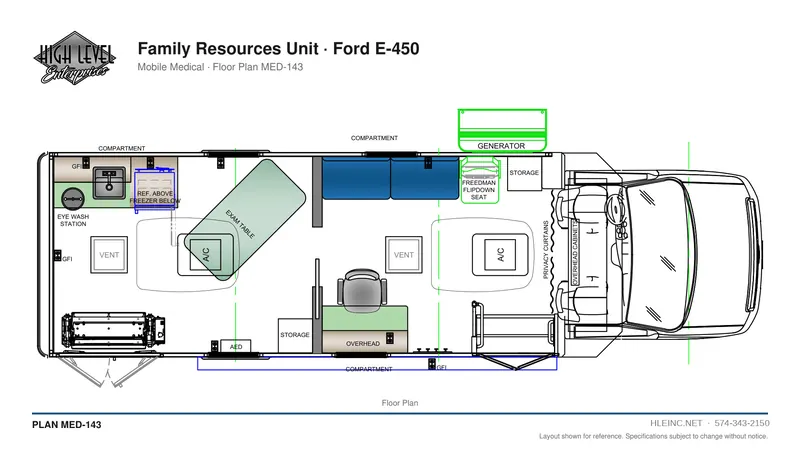This screenshot has width=800, height=452.
Task: Click the layout disclaimer footer text
Action: 654,437
